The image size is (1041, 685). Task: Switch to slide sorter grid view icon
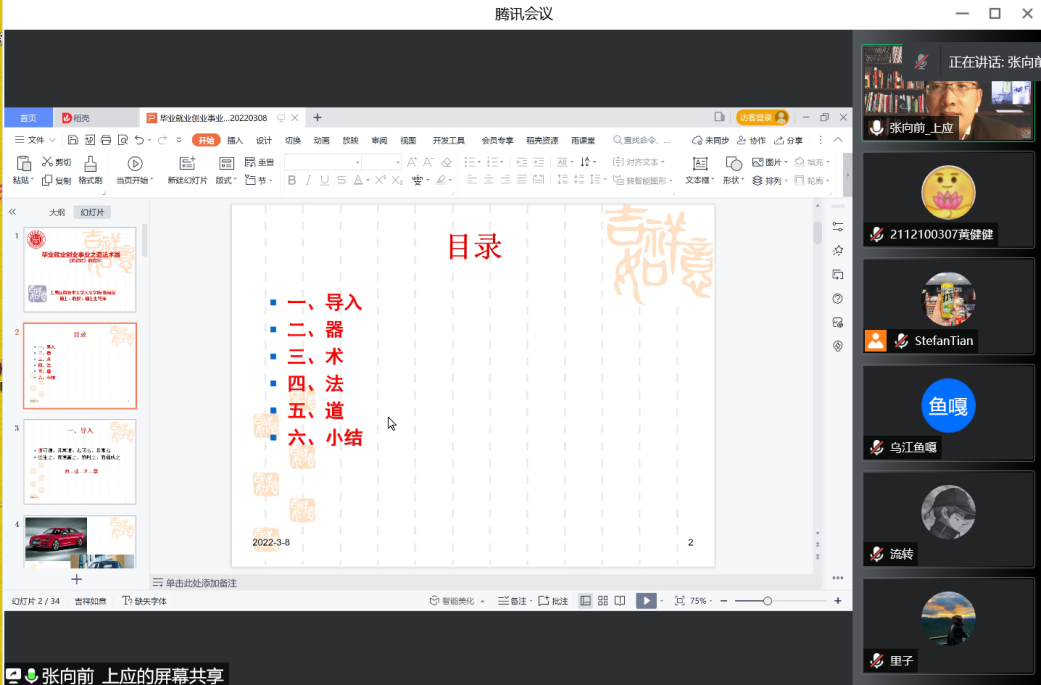click(603, 601)
